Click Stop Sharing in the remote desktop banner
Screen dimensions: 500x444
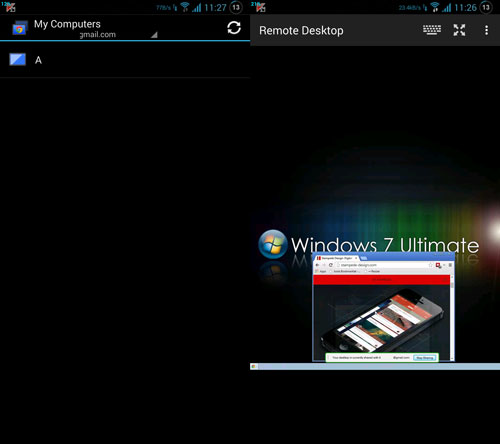pyautogui.click(x=424, y=358)
